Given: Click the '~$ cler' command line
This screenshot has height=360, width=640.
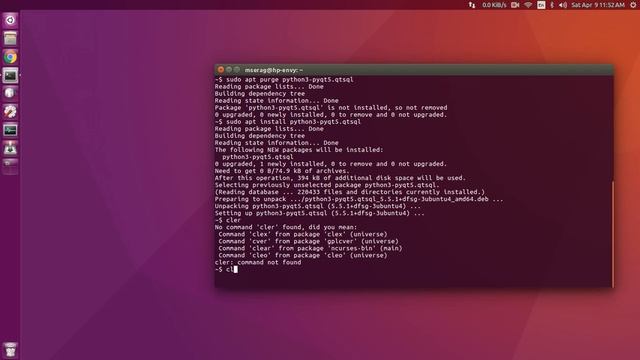Looking at the screenshot, I should [x=228, y=220].
